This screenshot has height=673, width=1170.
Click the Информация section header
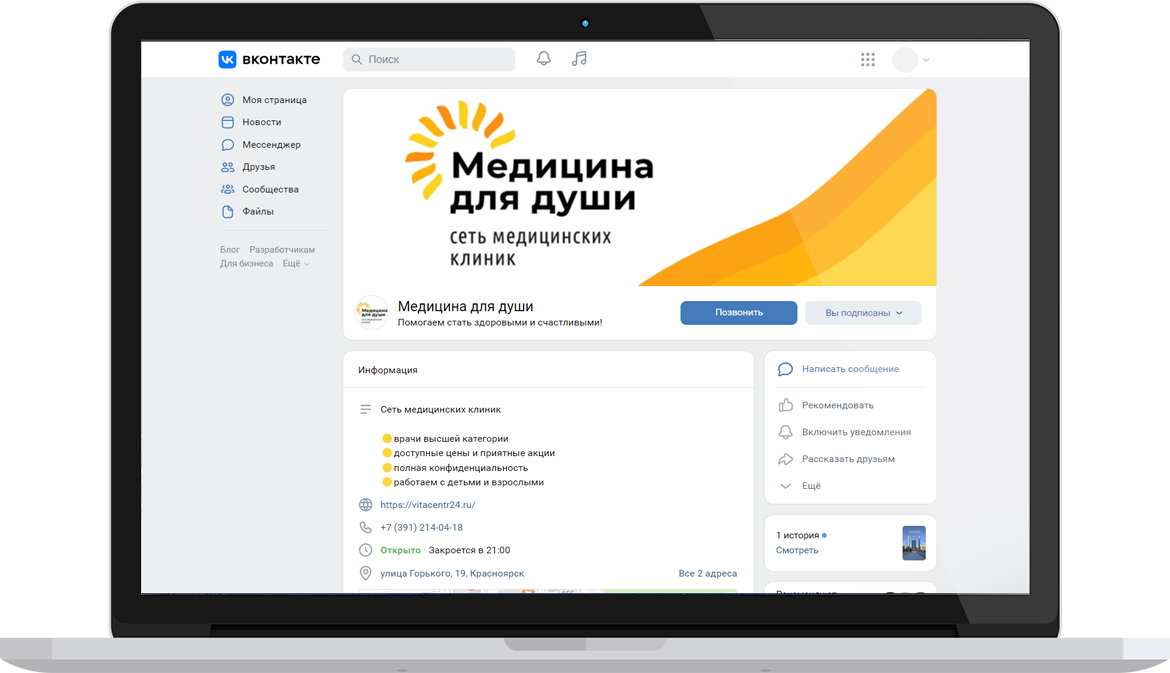387,370
